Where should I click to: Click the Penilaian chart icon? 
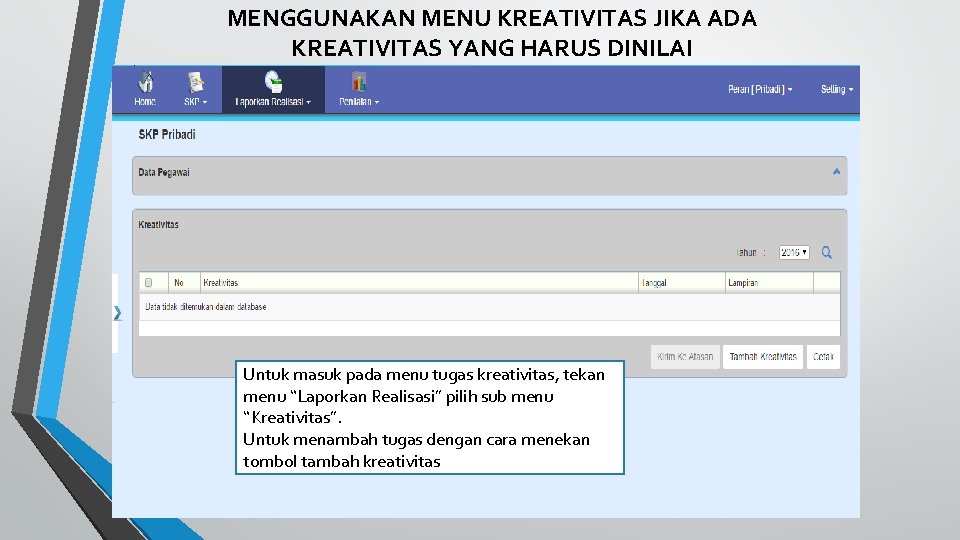(359, 81)
